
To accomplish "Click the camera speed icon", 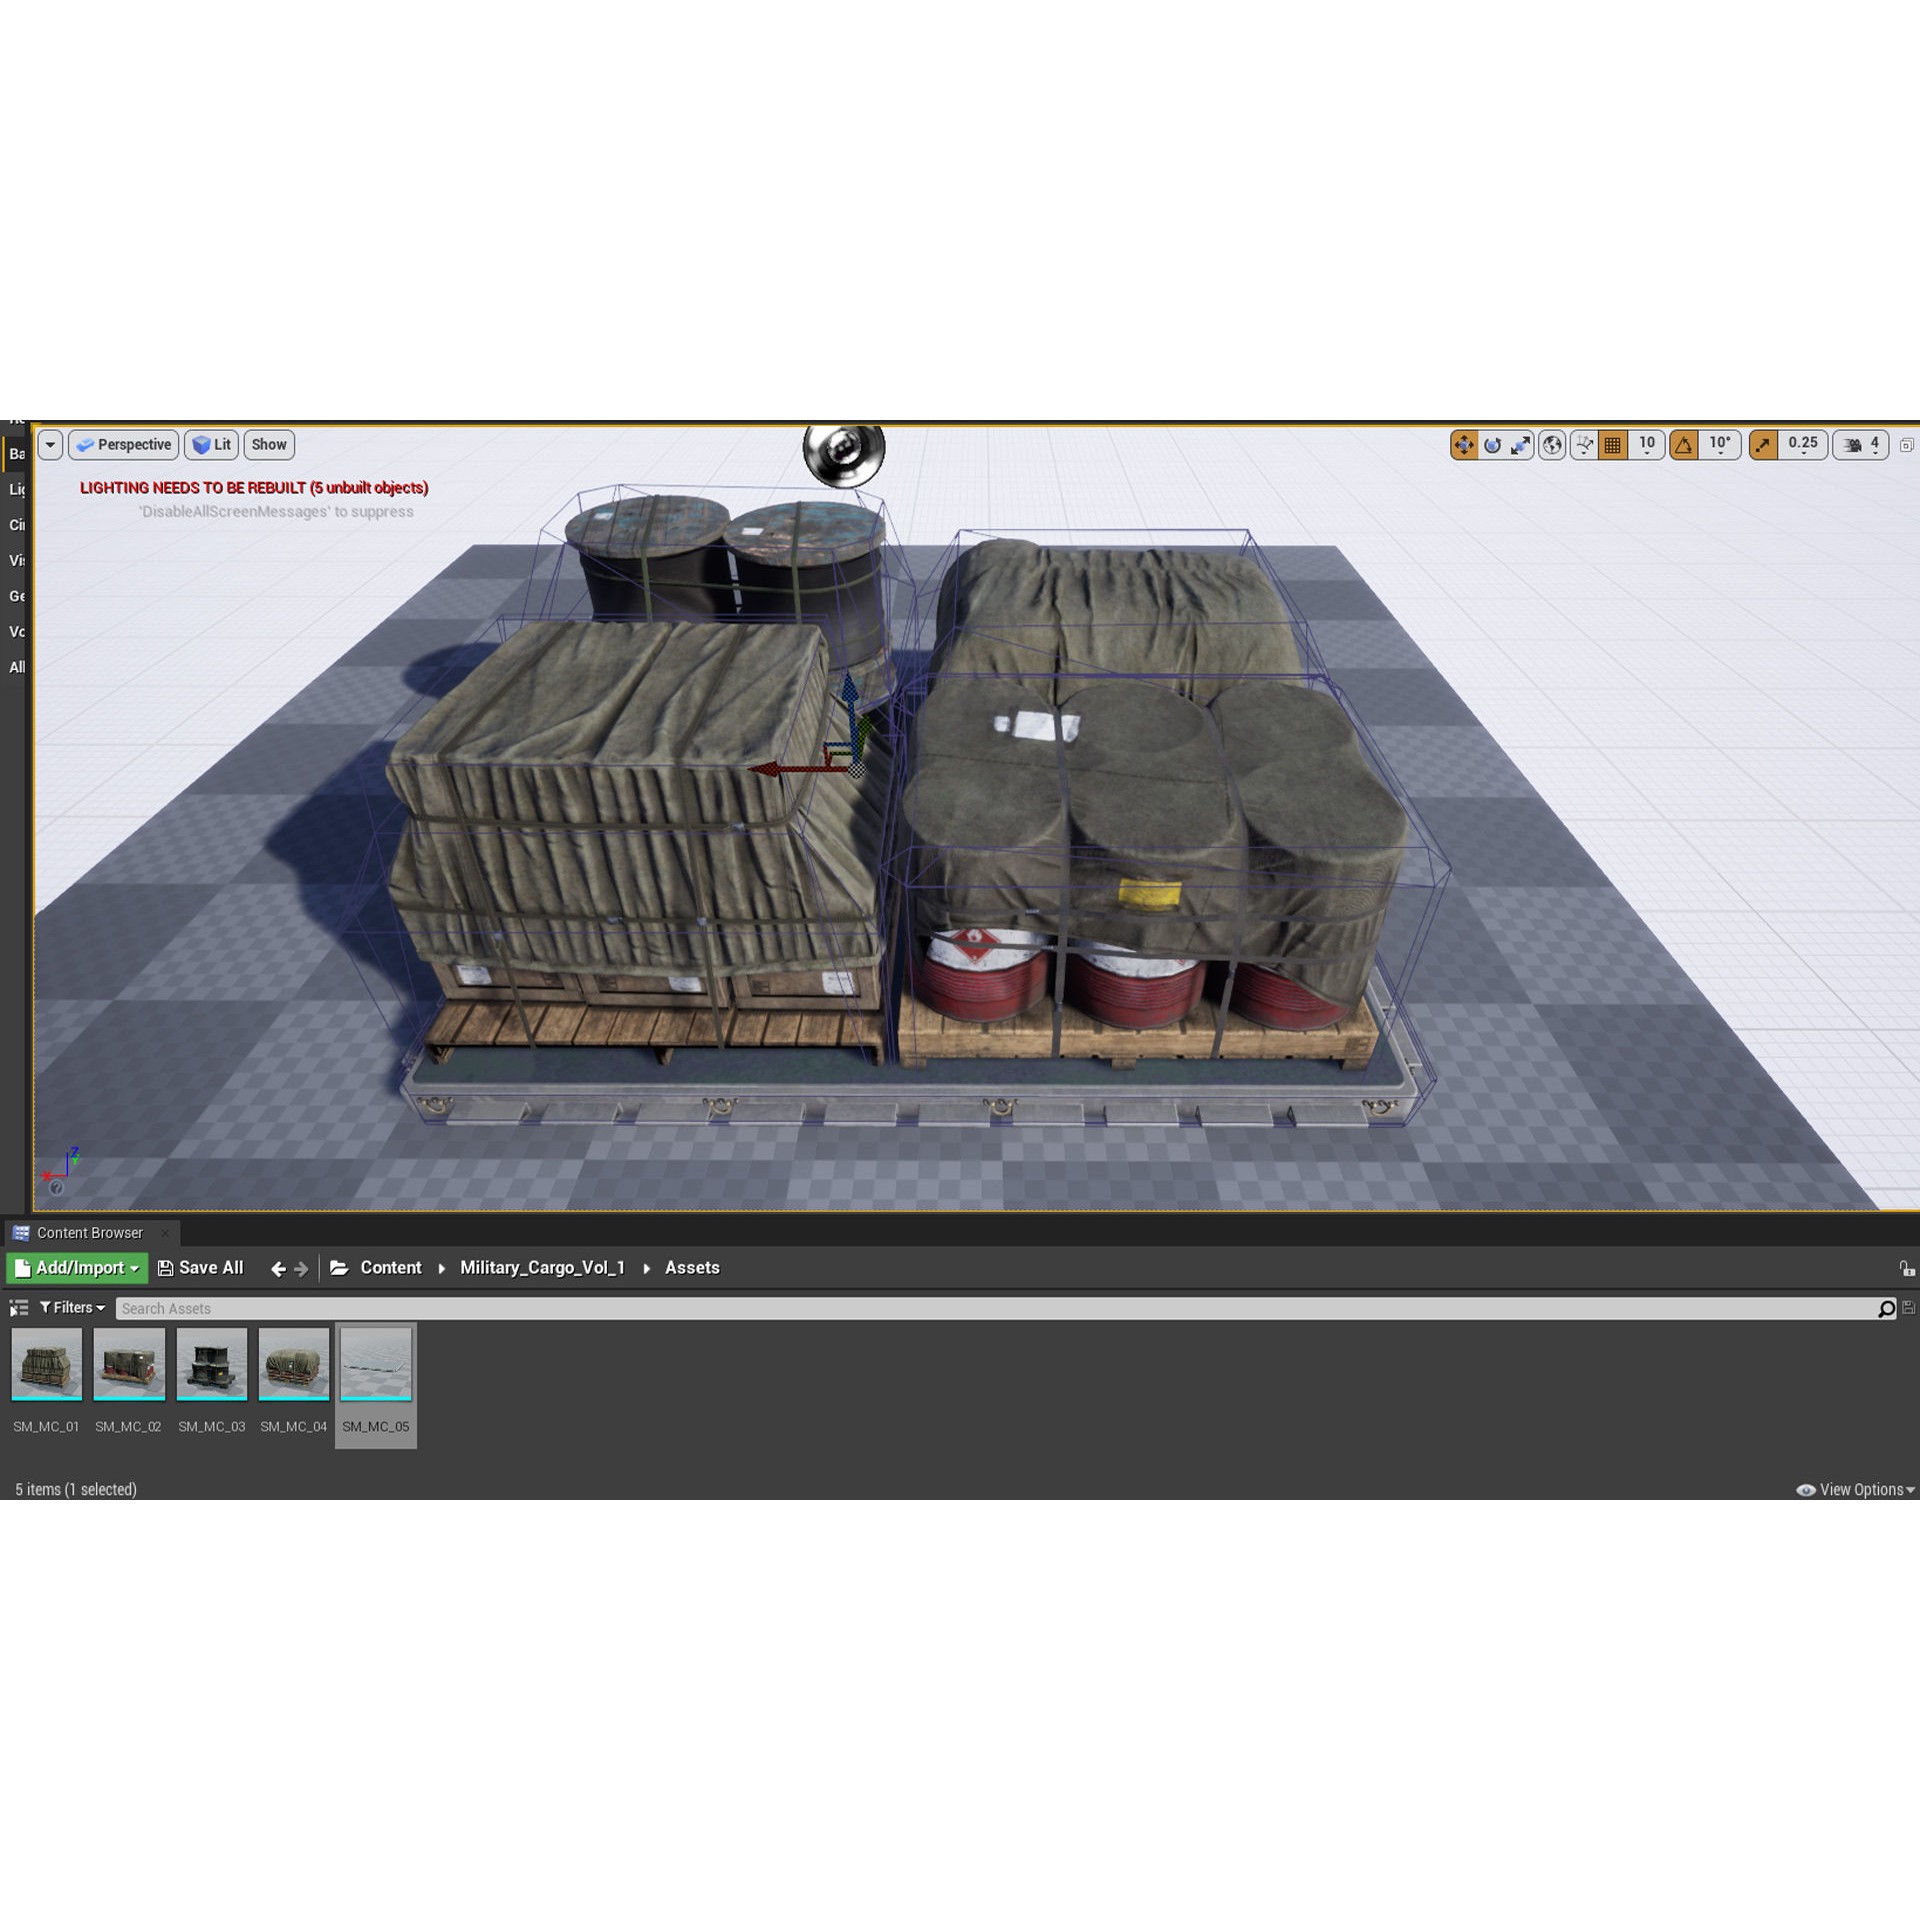I will (x=1850, y=445).
